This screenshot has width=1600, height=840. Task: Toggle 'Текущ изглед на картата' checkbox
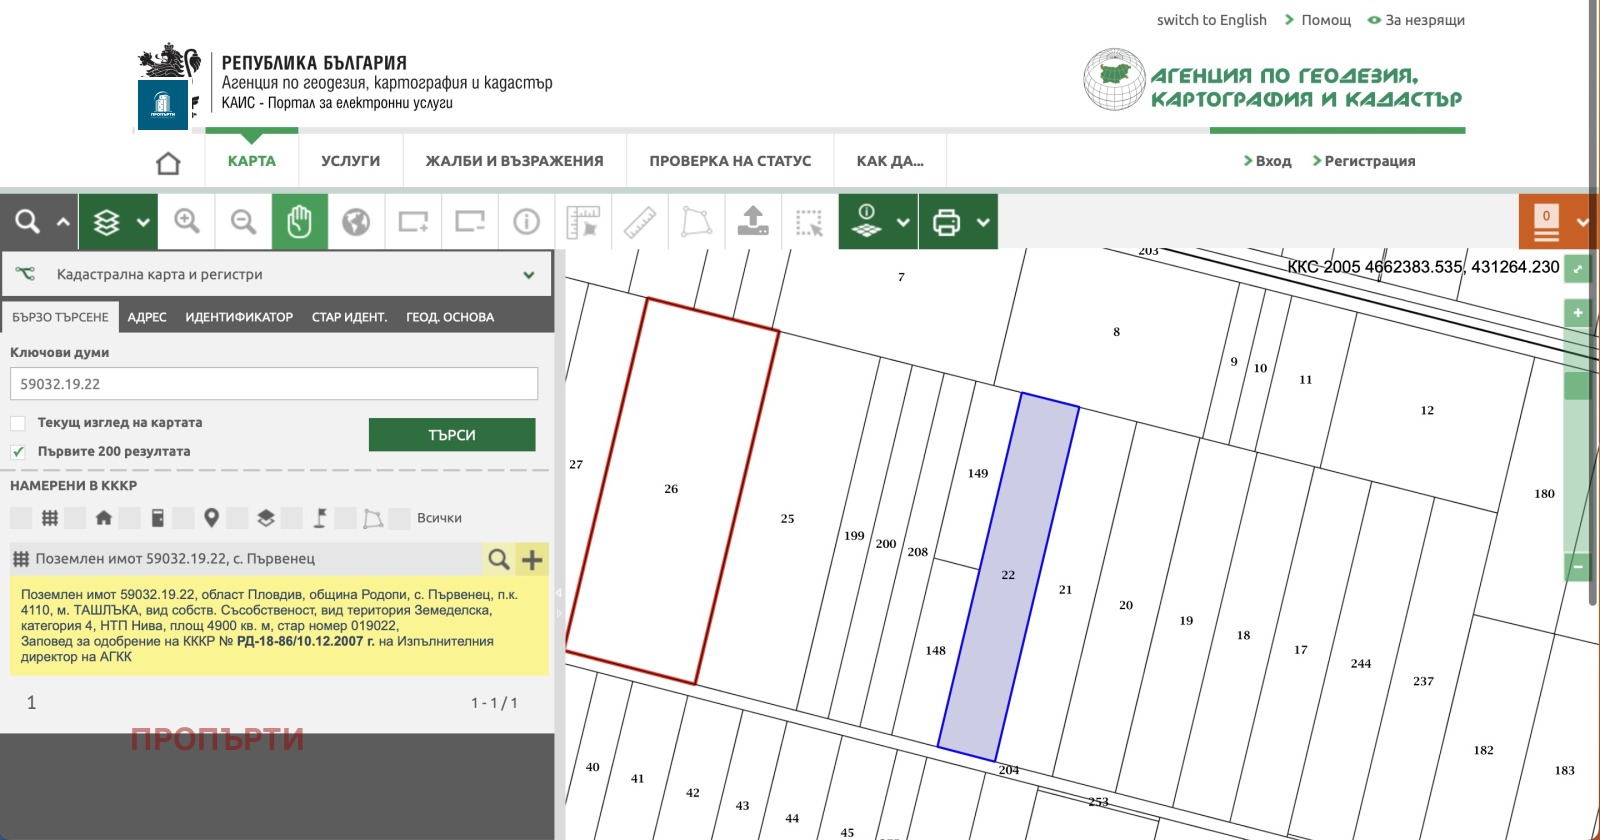[x=18, y=423]
